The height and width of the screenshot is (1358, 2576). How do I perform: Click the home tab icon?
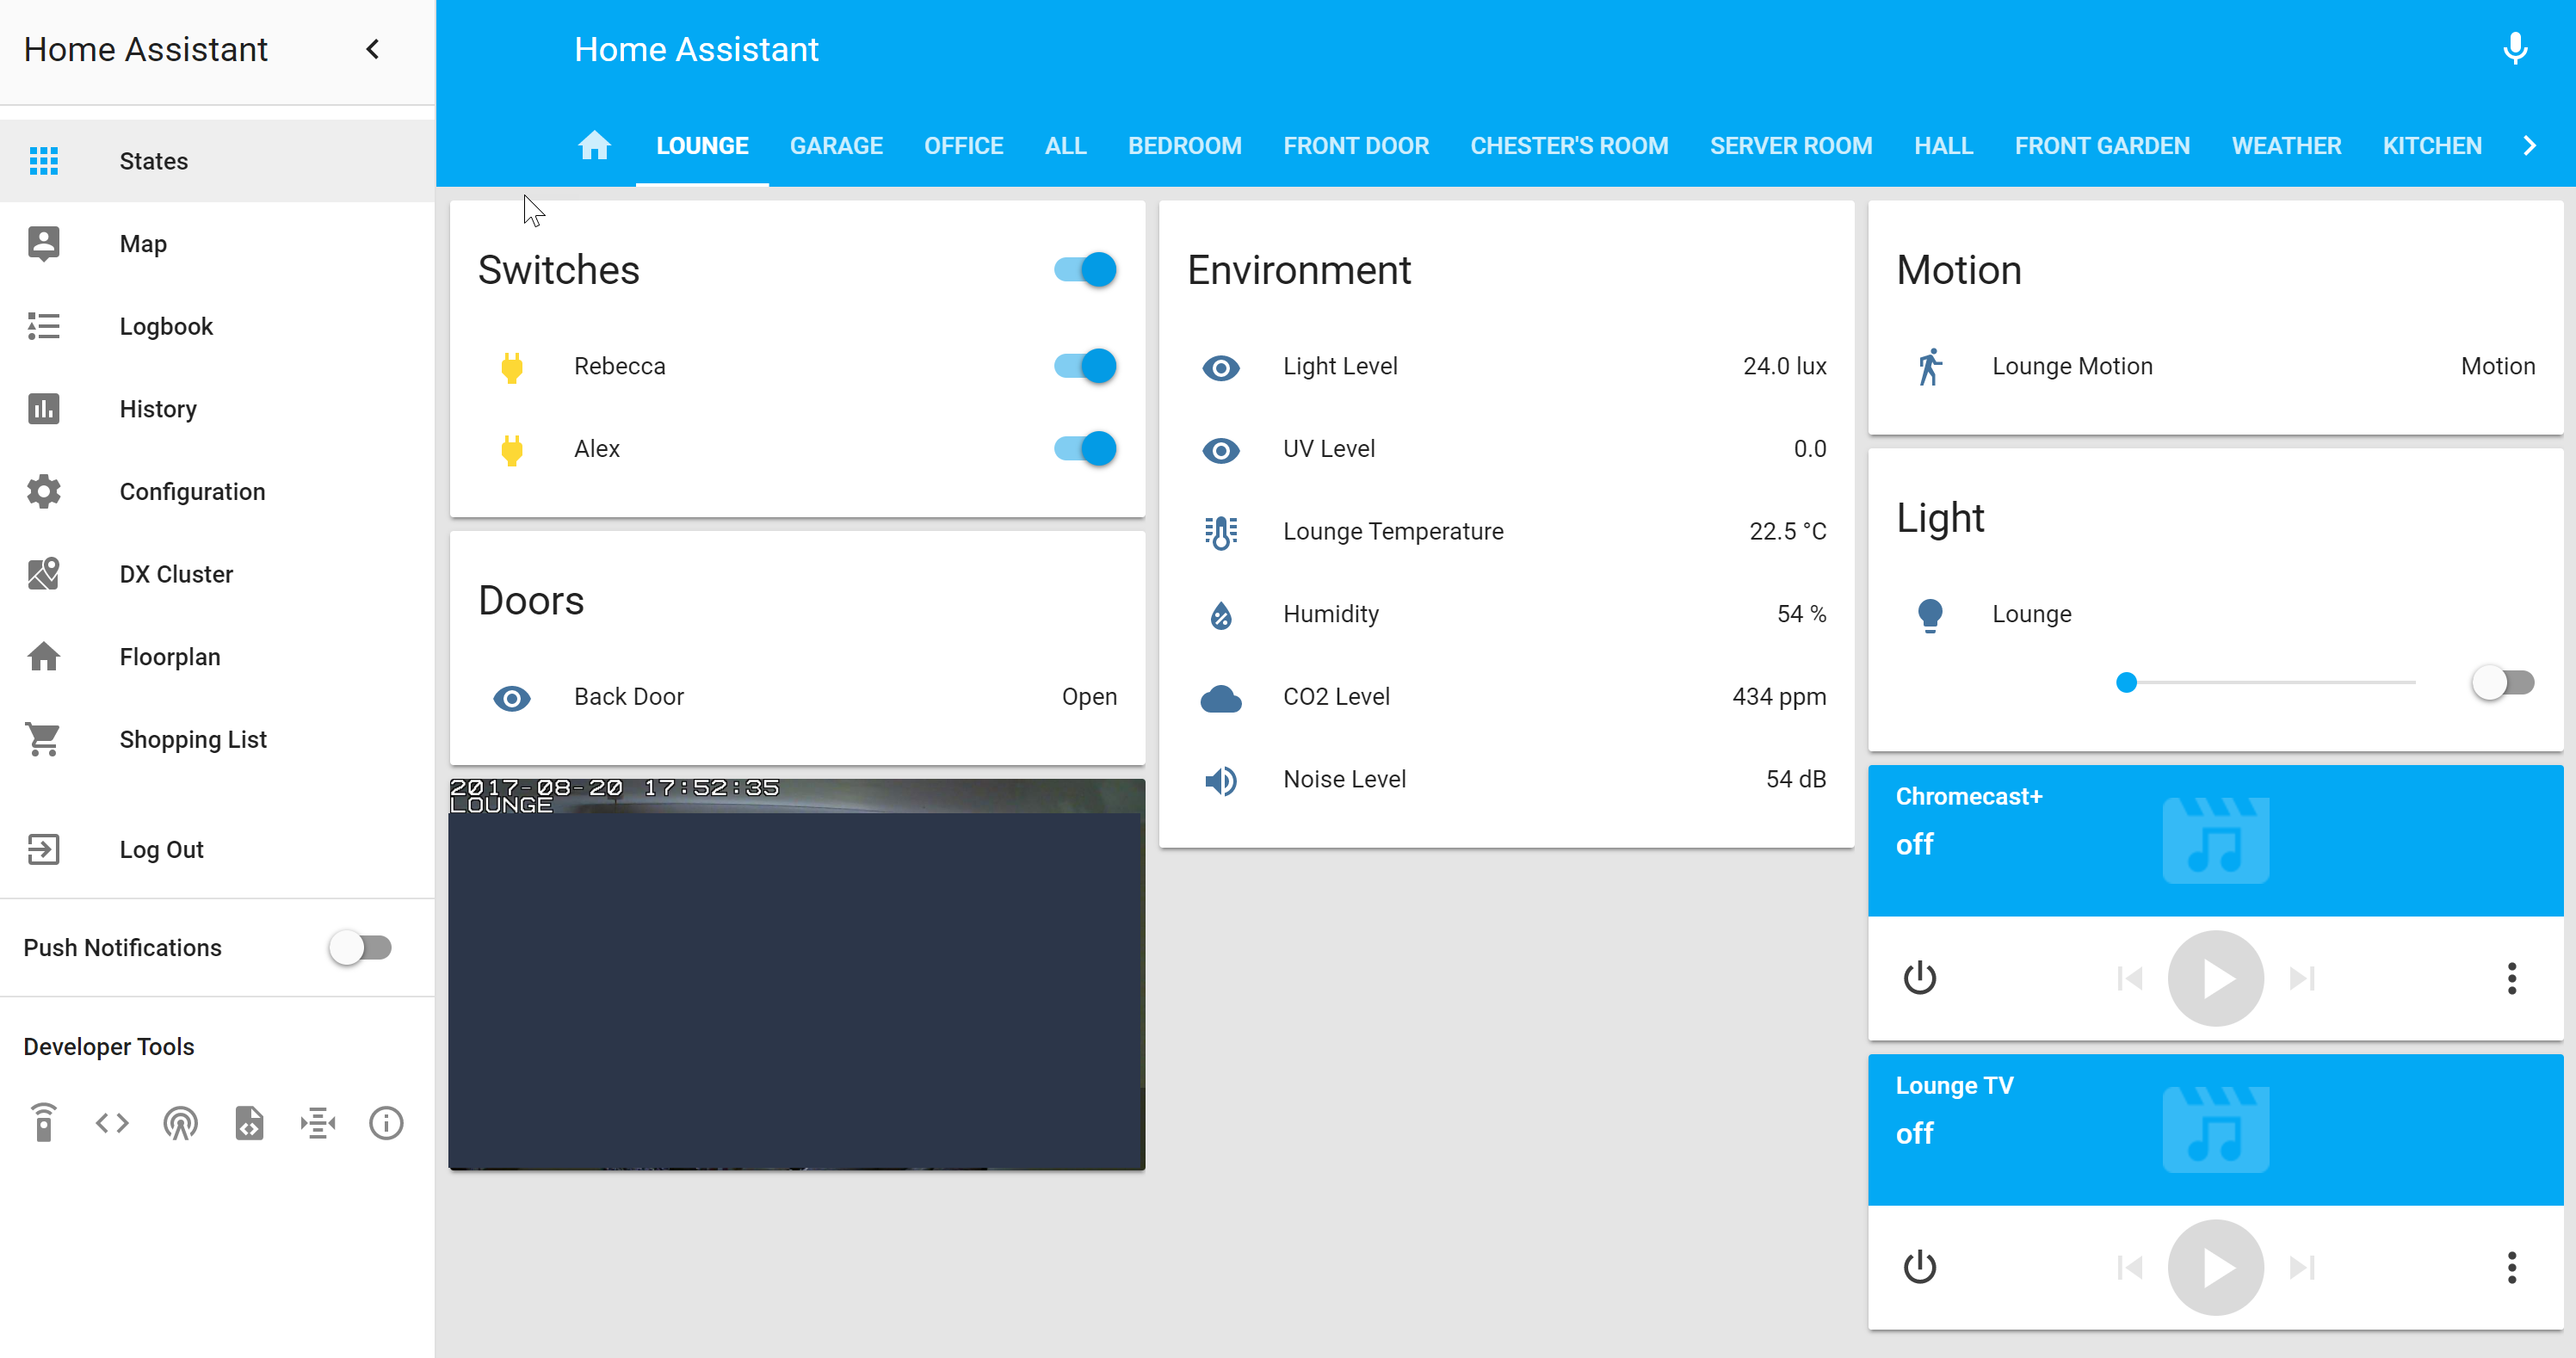(x=594, y=146)
